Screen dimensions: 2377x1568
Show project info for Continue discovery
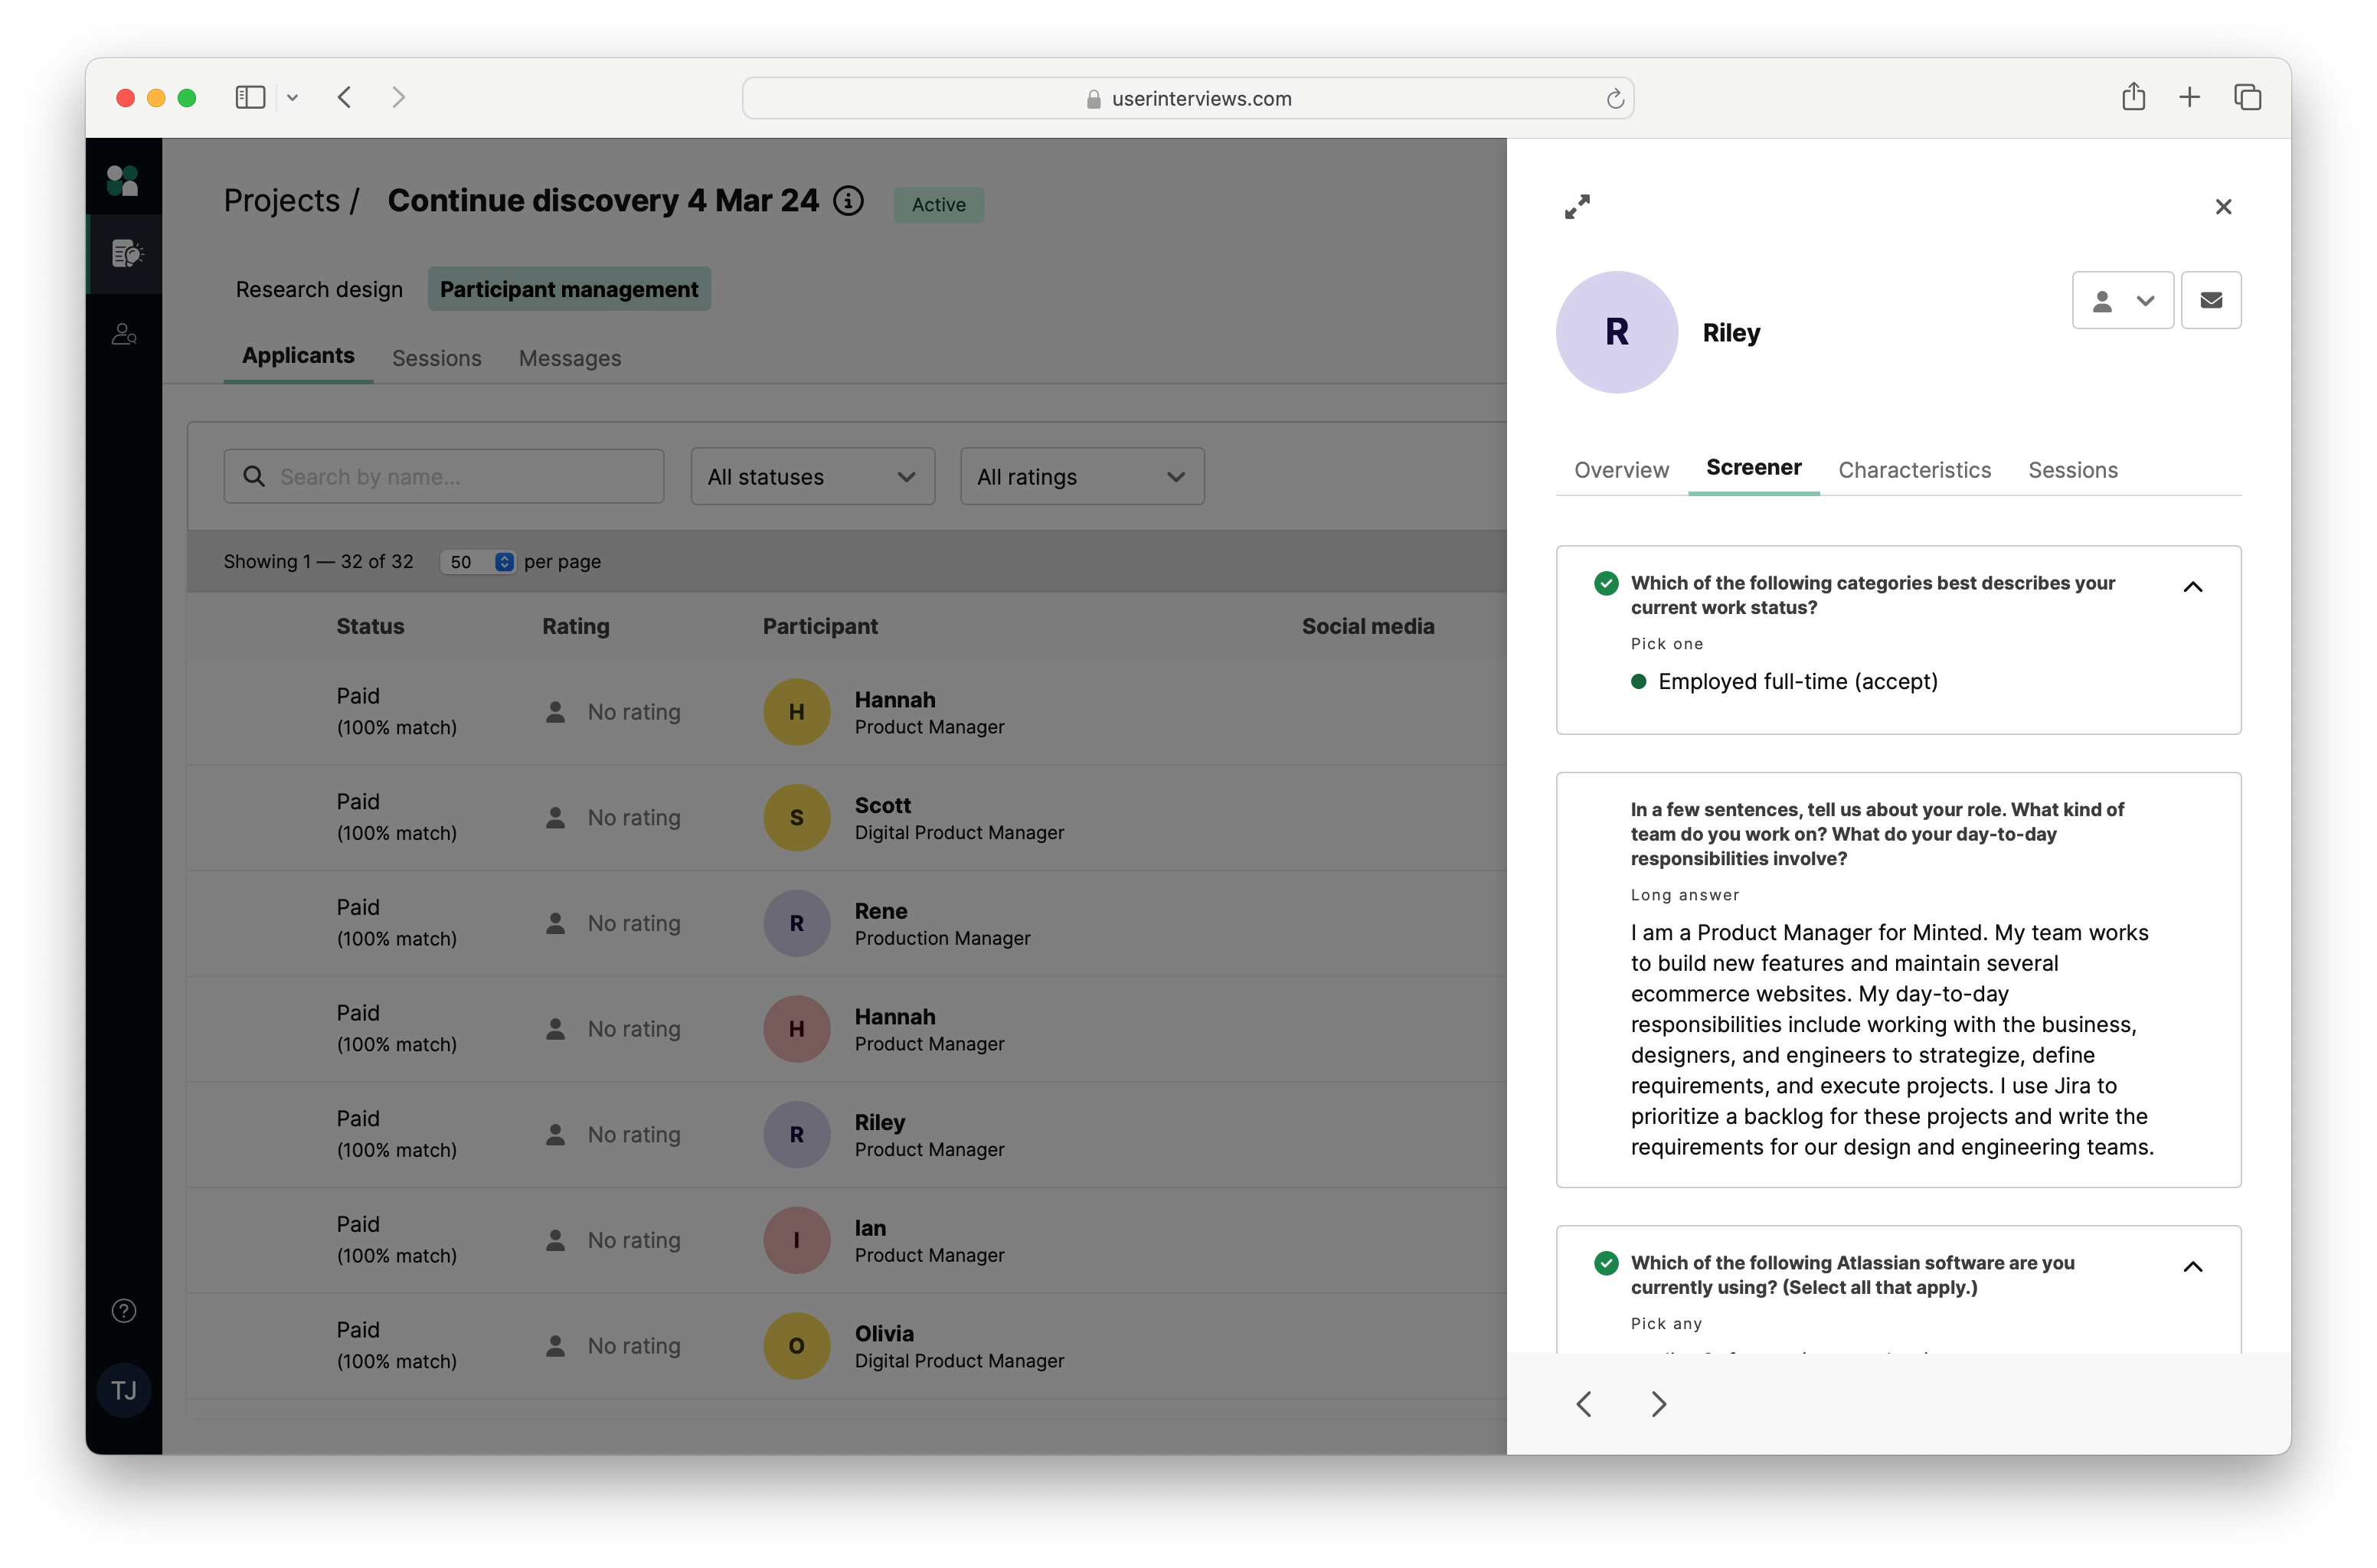848,200
